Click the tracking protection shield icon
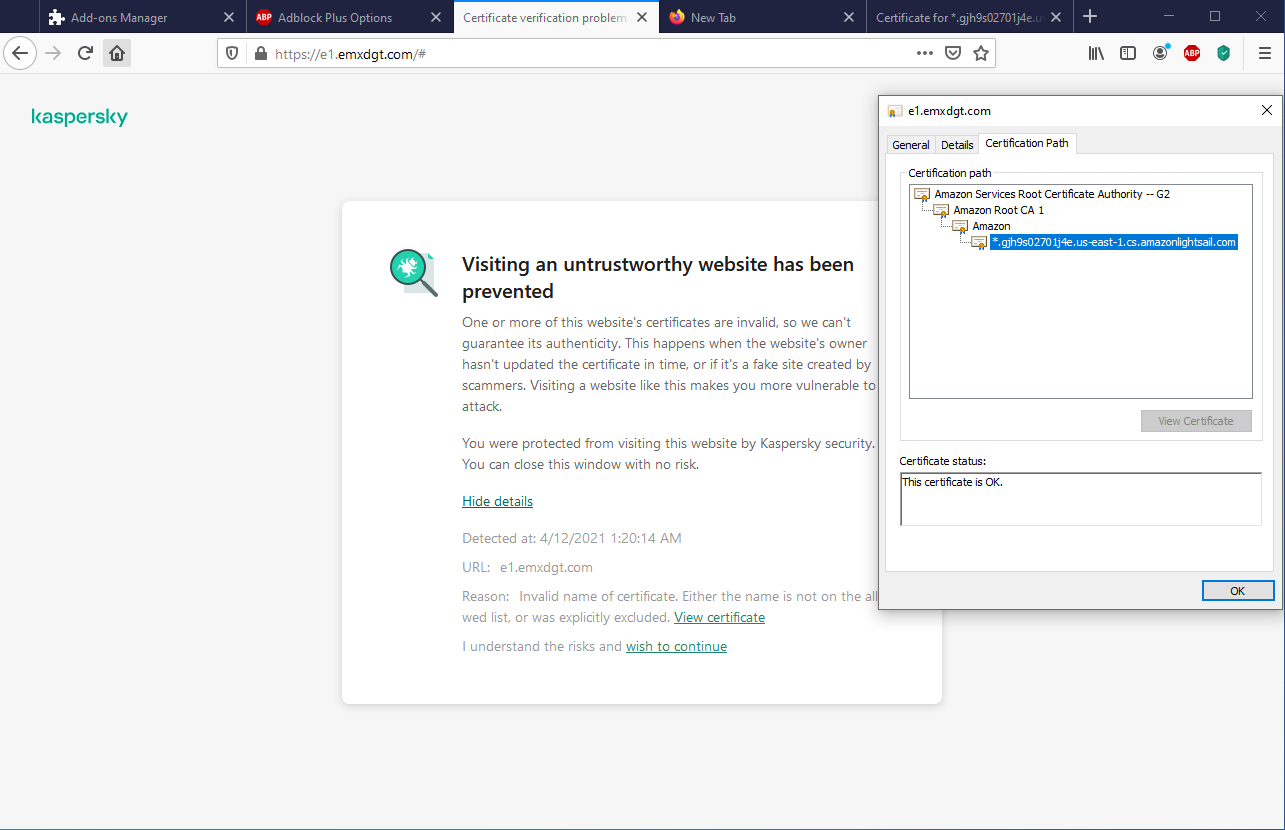This screenshot has height=830, width=1285. 232,54
